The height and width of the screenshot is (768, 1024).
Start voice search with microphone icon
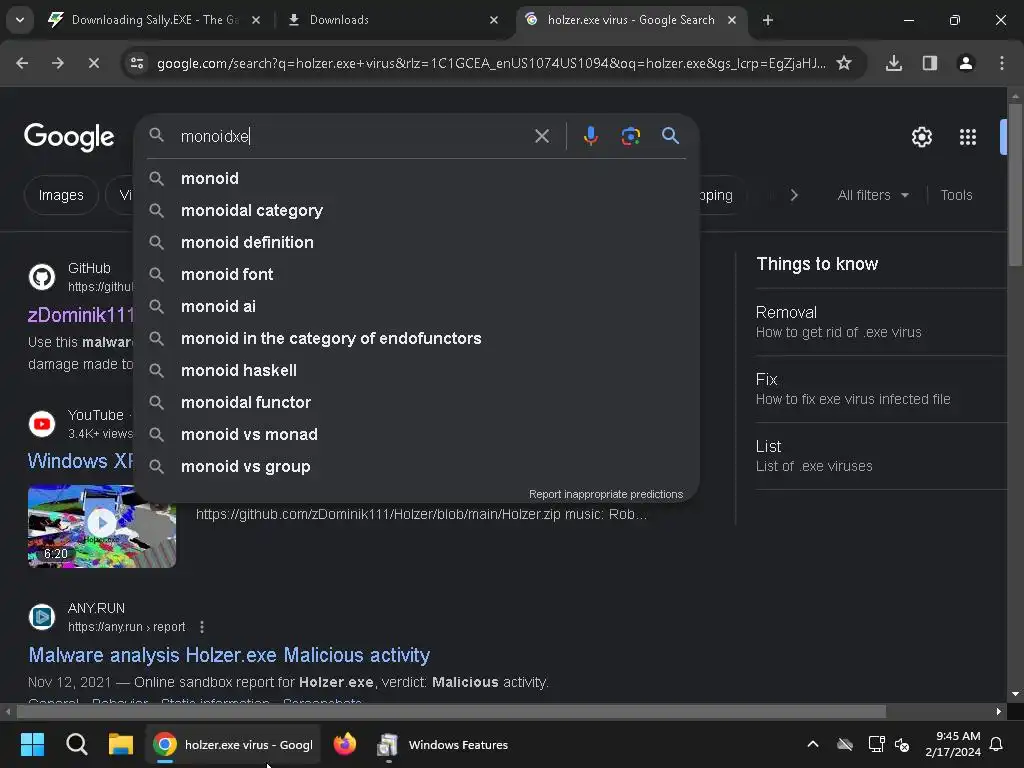(x=591, y=136)
